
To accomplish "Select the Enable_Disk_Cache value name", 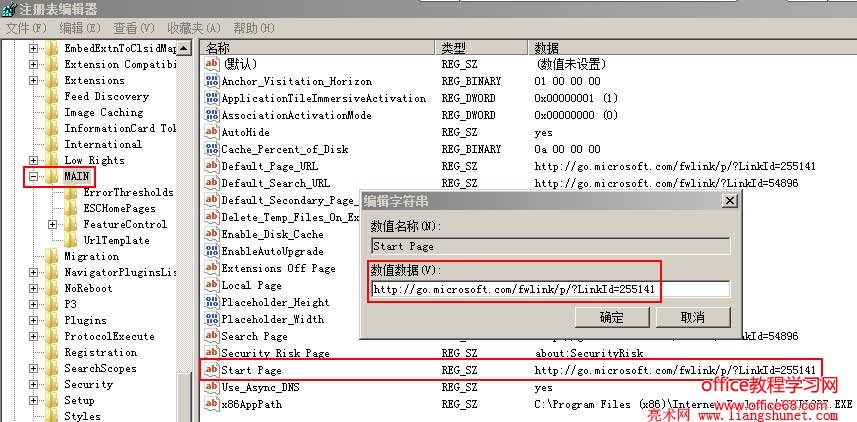I will click(x=272, y=234).
